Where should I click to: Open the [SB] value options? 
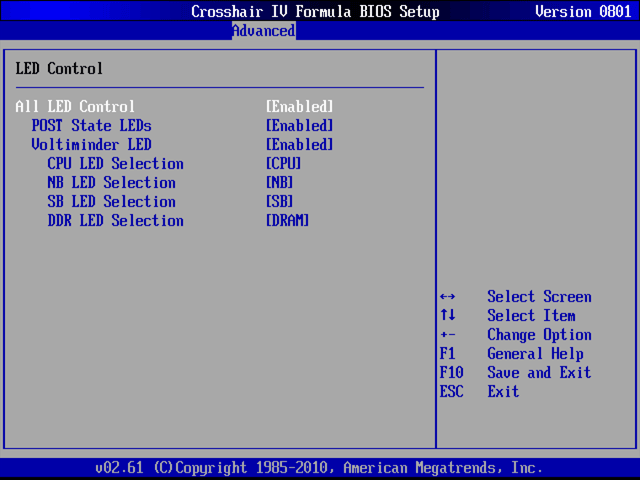point(280,202)
